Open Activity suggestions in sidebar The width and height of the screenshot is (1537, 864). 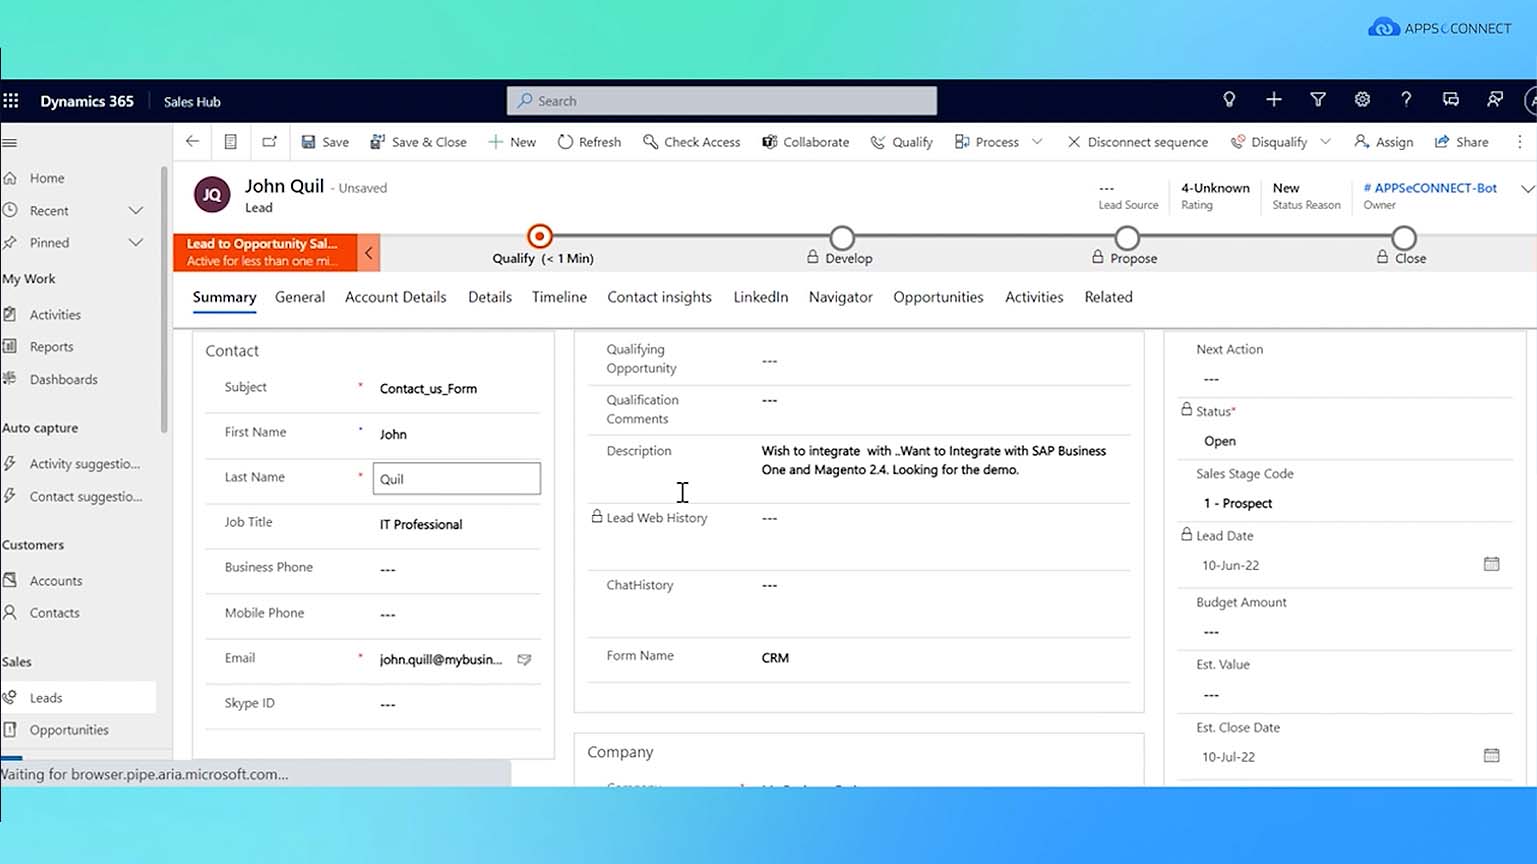point(84,464)
